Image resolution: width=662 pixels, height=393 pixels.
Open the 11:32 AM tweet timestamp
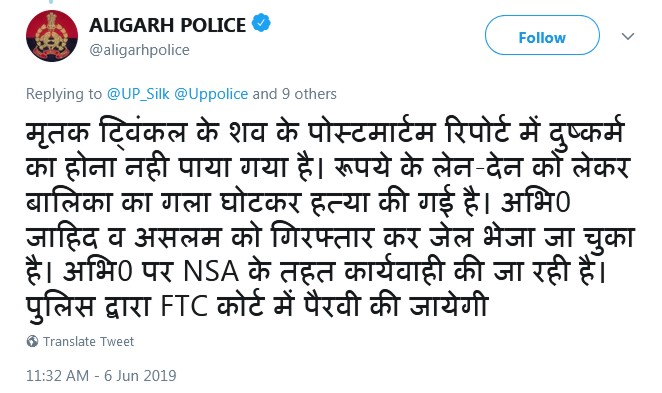[x=57, y=375]
